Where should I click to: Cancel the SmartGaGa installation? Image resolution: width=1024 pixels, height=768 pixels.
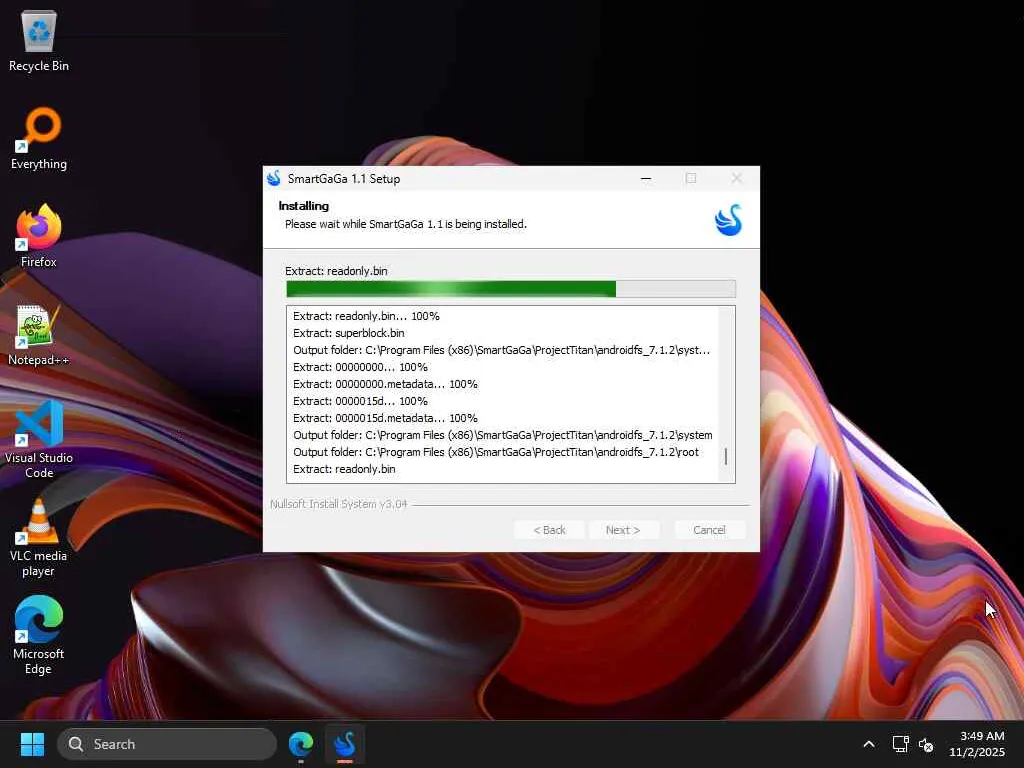point(709,530)
